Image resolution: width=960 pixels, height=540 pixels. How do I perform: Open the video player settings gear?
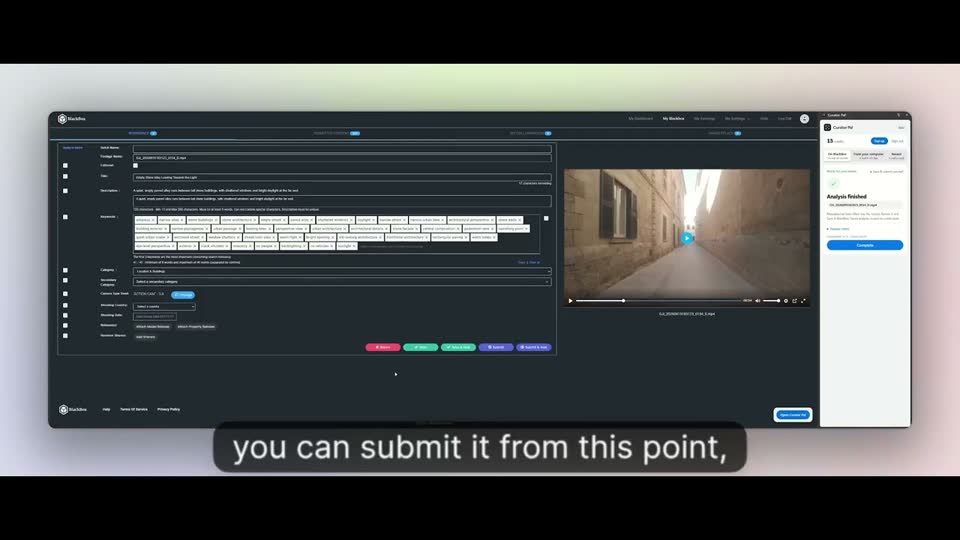tap(786, 301)
